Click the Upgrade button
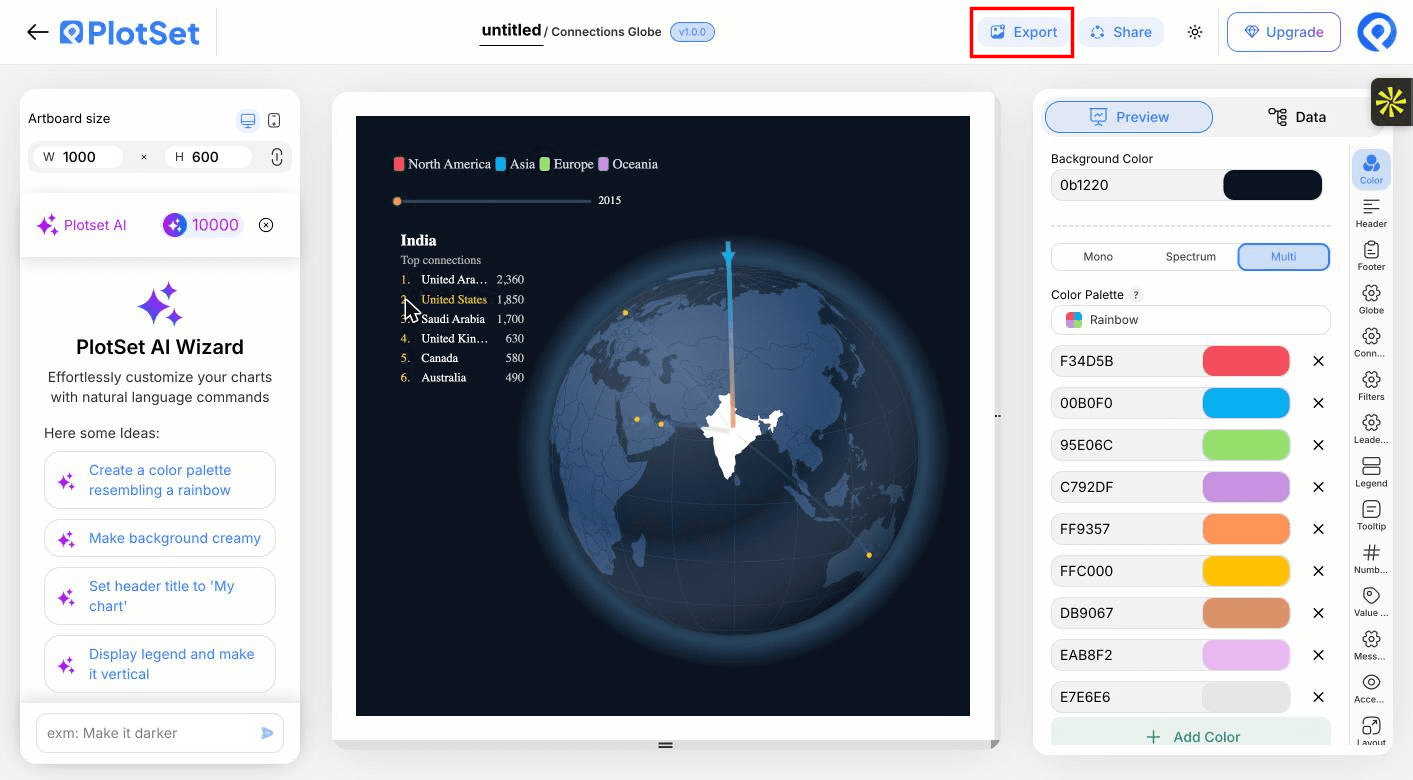Image resolution: width=1413 pixels, height=780 pixels. coord(1284,32)
